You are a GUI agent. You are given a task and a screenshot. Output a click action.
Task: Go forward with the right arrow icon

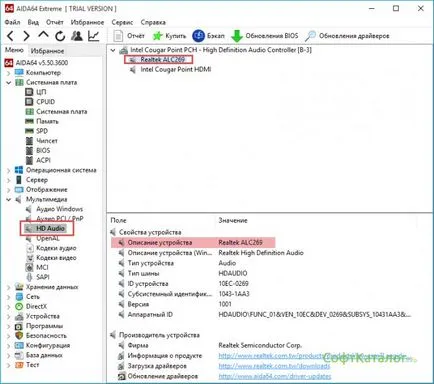(26, 36)
